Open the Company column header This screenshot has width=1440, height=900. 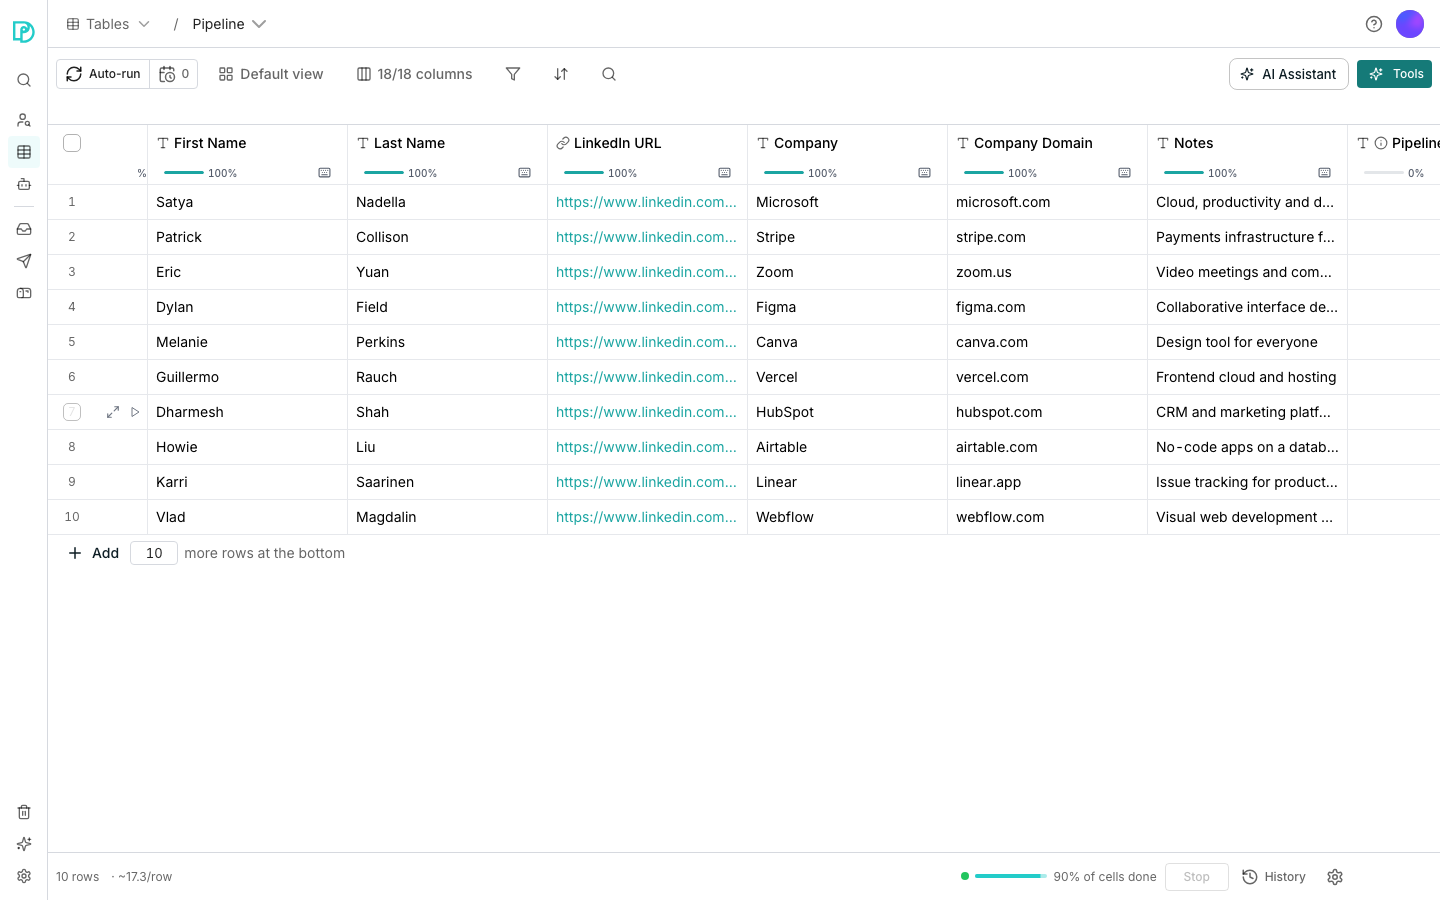(847, 143)
